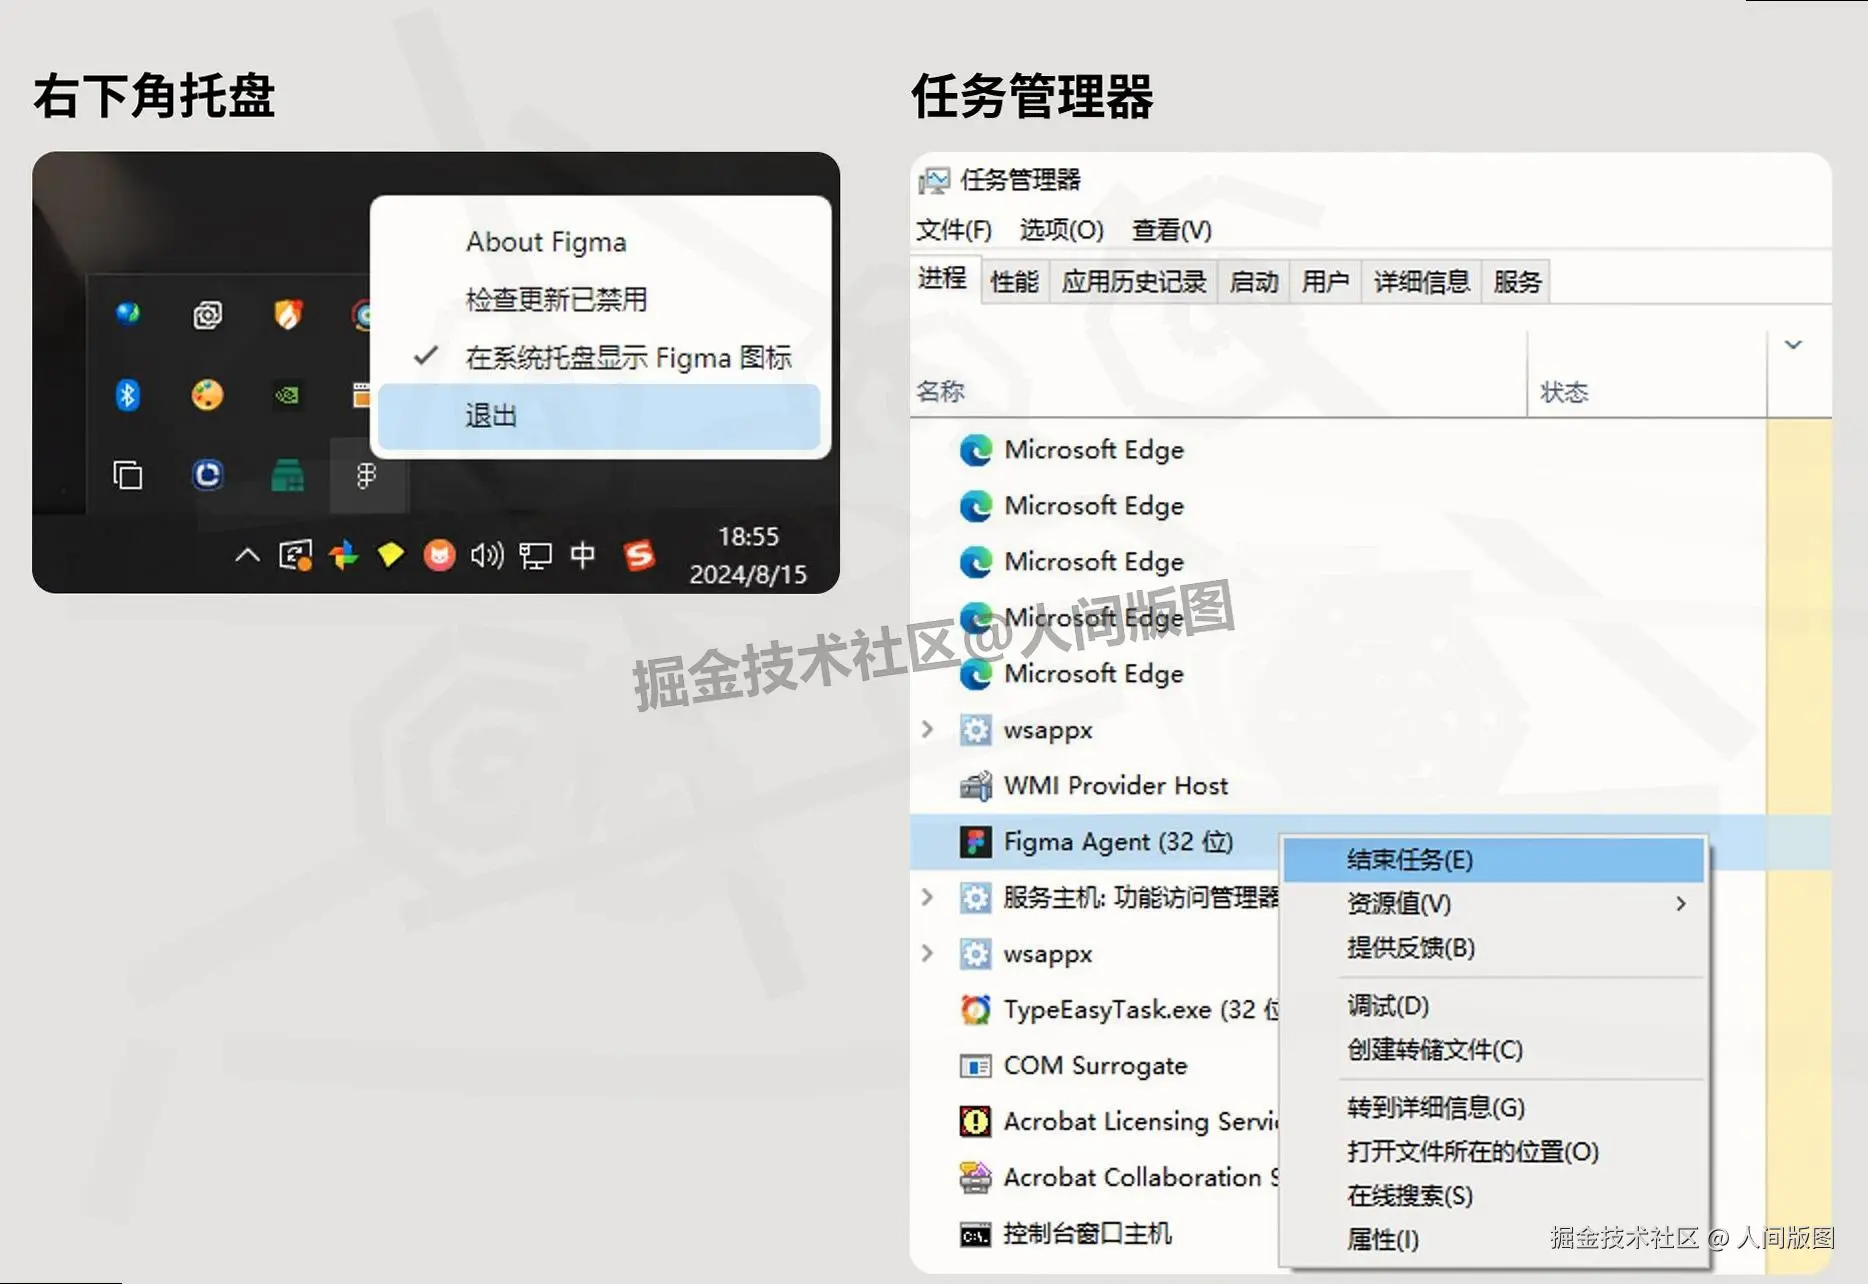Switch to the 启动 tab
Screen dimensions: 1868x1284
point(1254,282)
